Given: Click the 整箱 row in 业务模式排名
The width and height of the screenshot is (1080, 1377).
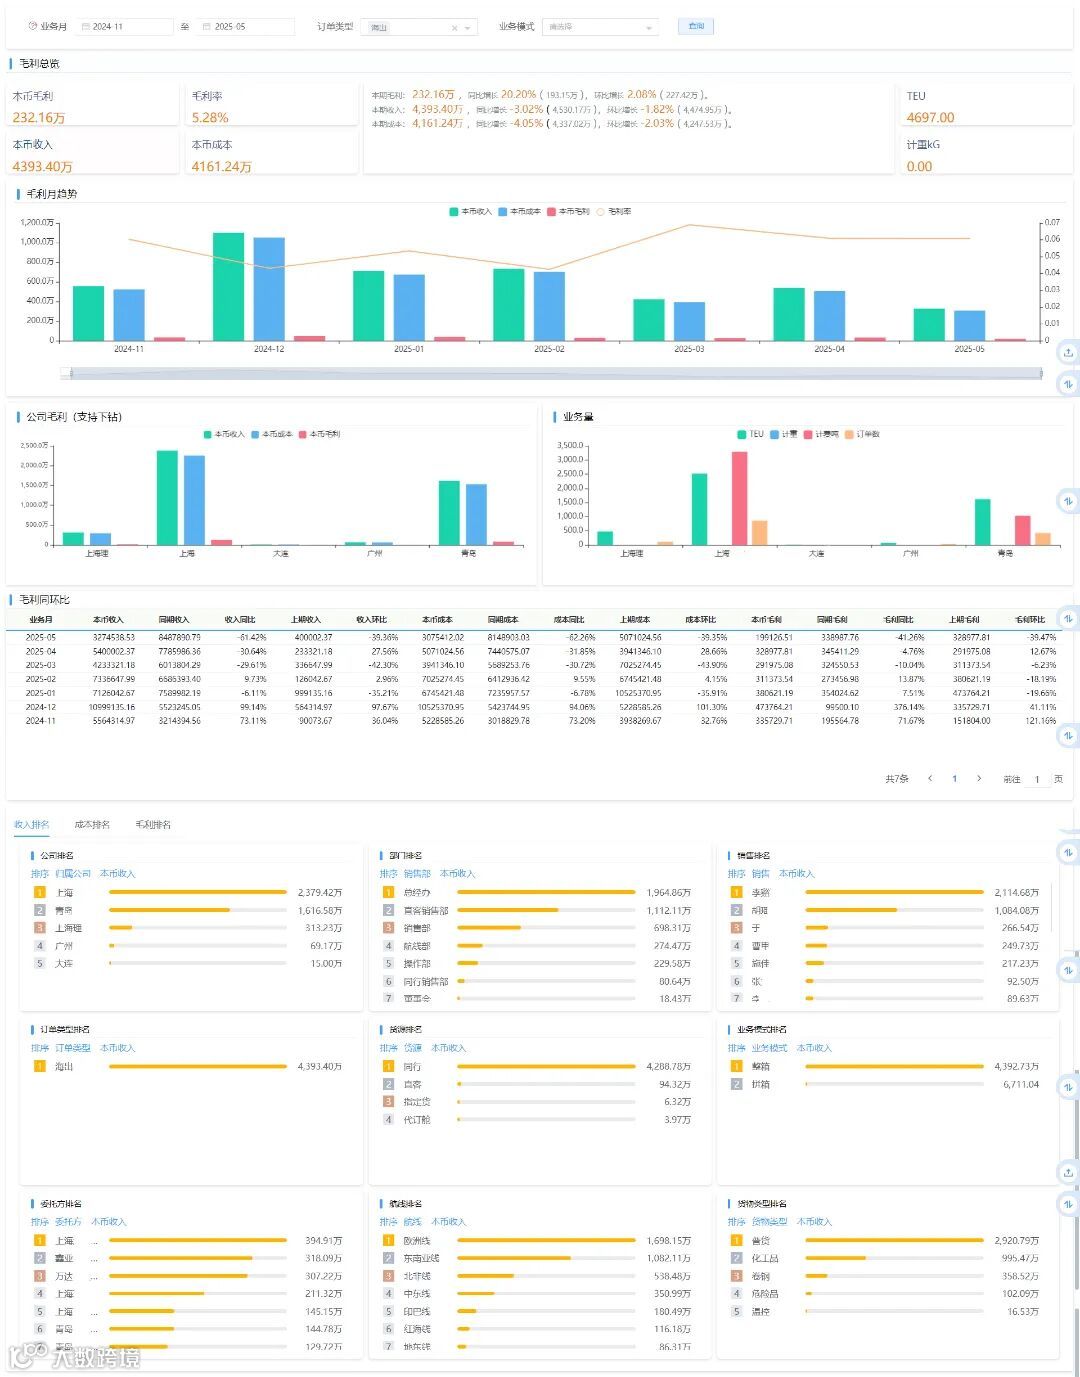Looking at the screenshot, I should coord(885,1067).
